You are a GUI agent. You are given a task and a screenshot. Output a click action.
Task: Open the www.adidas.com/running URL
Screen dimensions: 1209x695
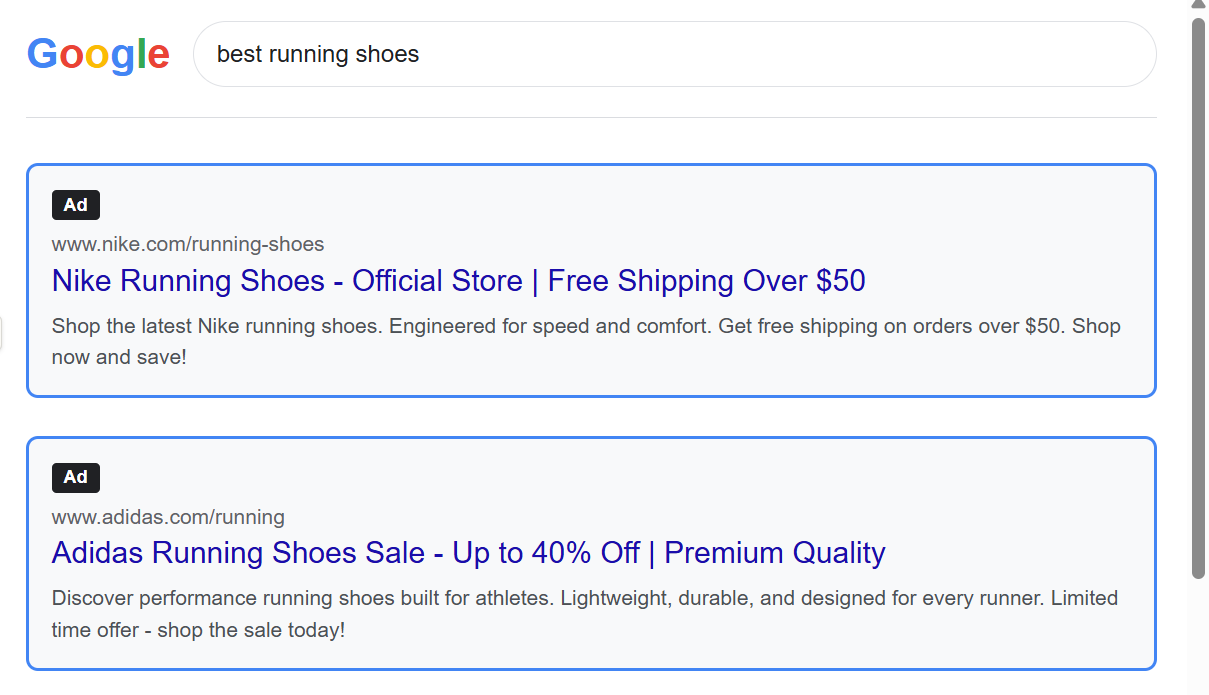(x=168, y=517)
